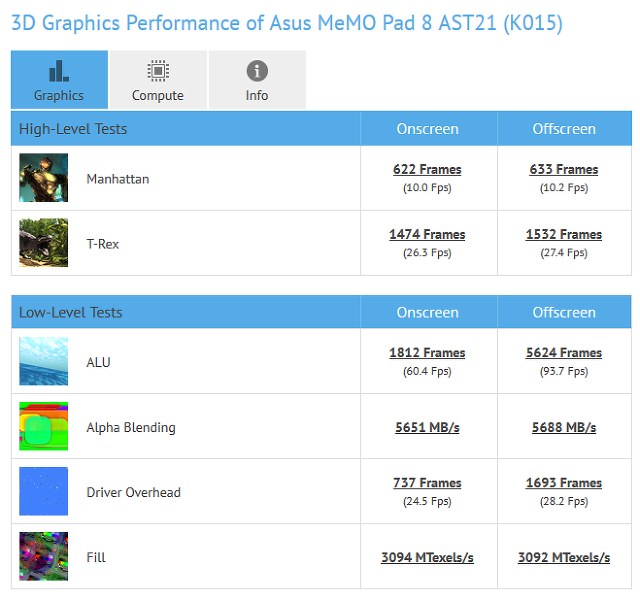Screen dimensions: 640x600
Task: Click Onscreen header in Low-Level table
Action: point(427,313)
